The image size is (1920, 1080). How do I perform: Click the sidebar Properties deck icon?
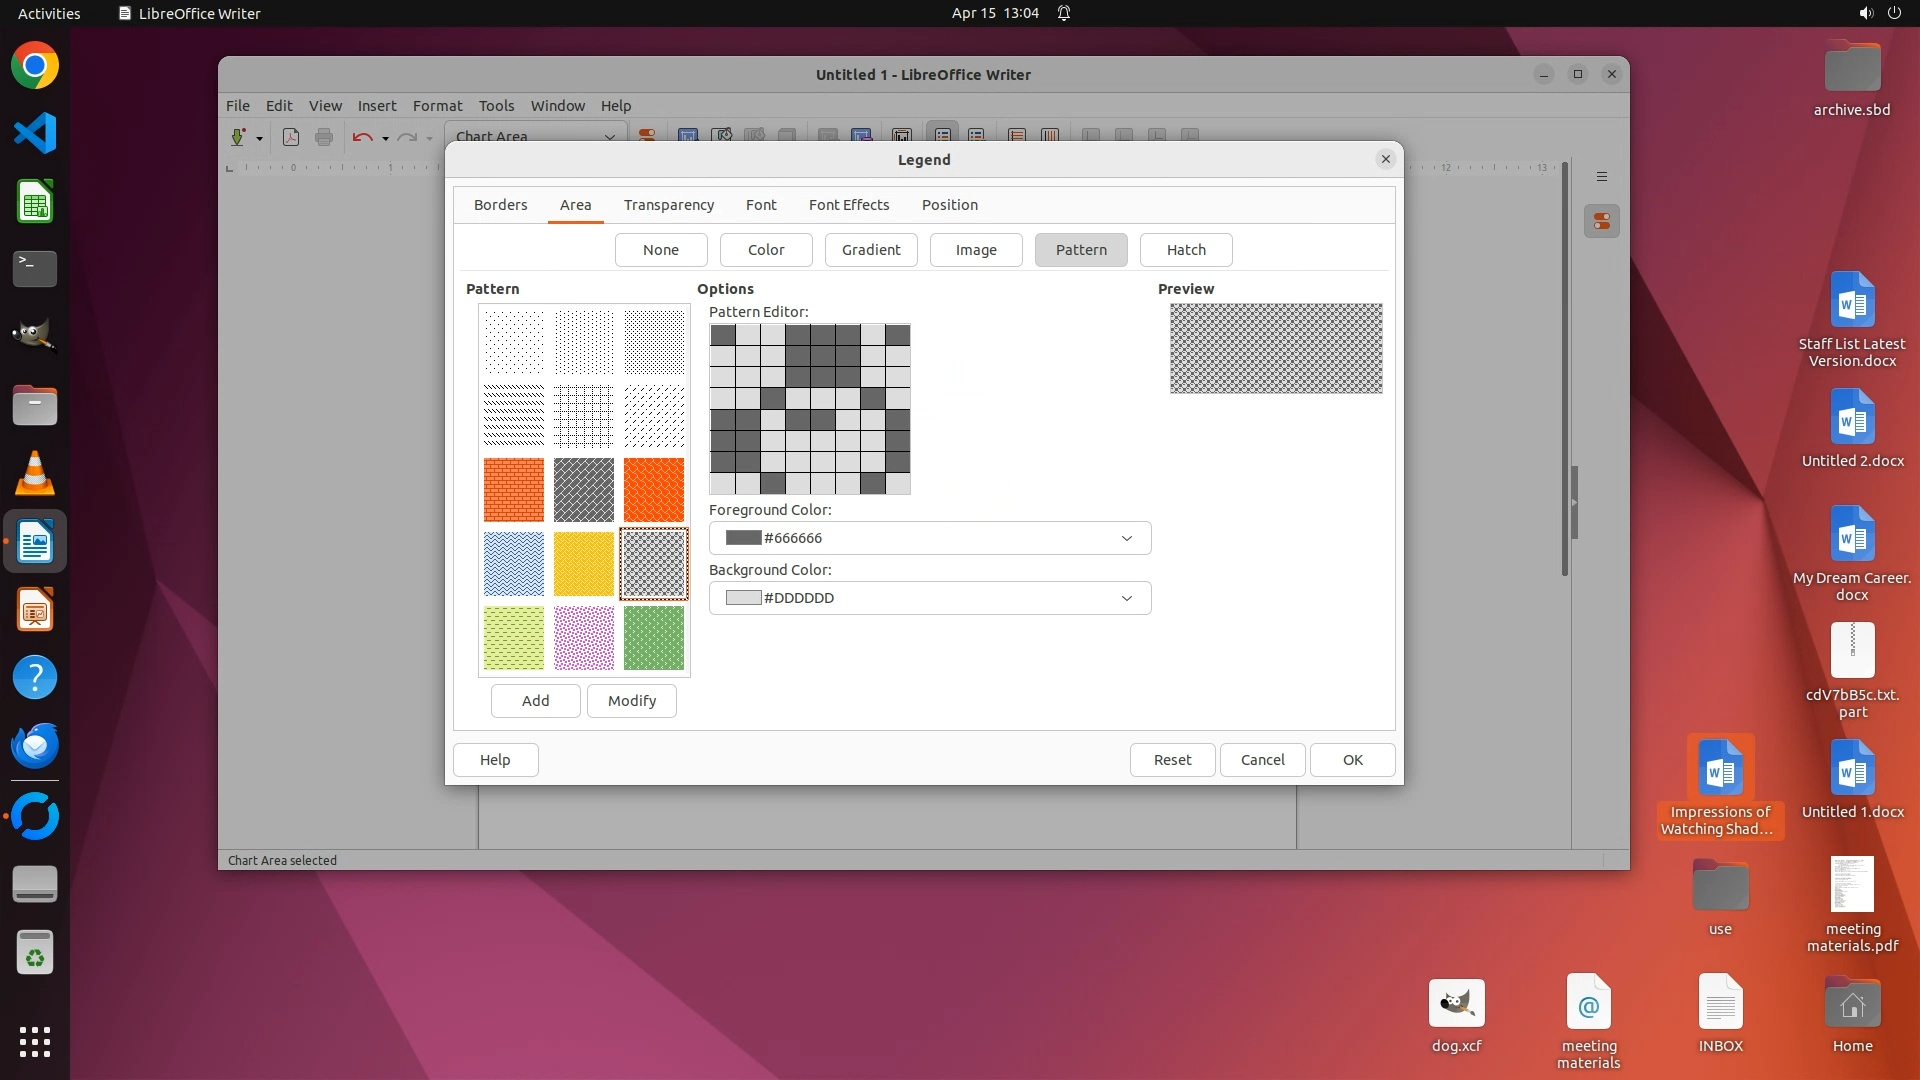click(1602, 221)
